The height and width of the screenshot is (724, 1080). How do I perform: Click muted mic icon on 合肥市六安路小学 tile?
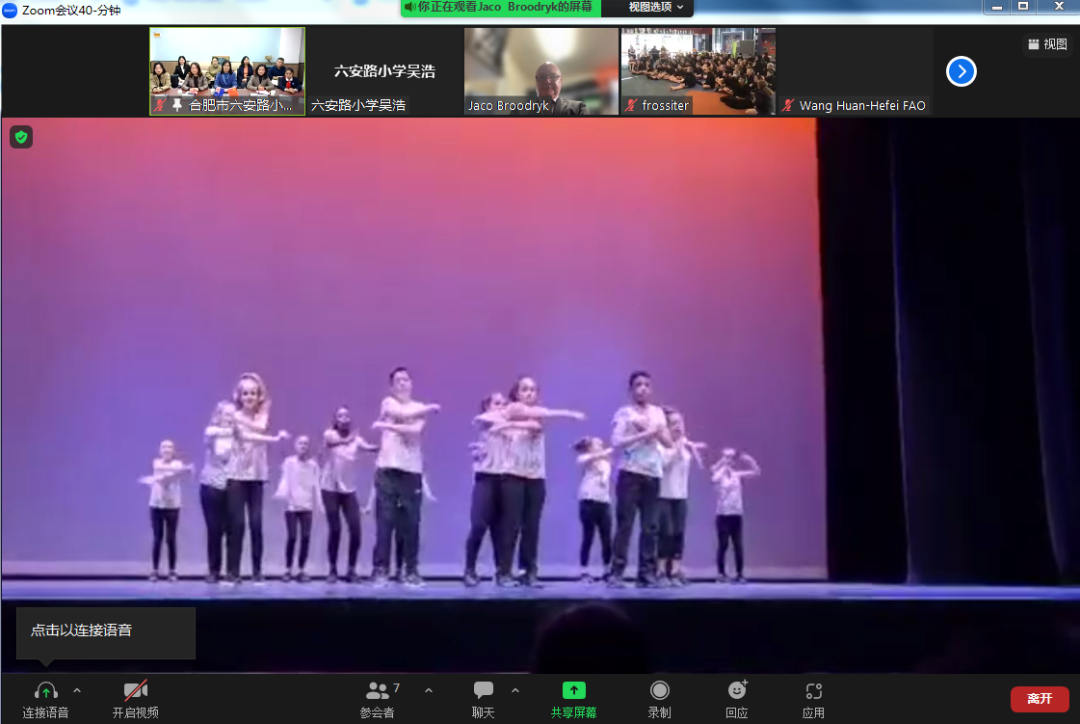point(160,105)
